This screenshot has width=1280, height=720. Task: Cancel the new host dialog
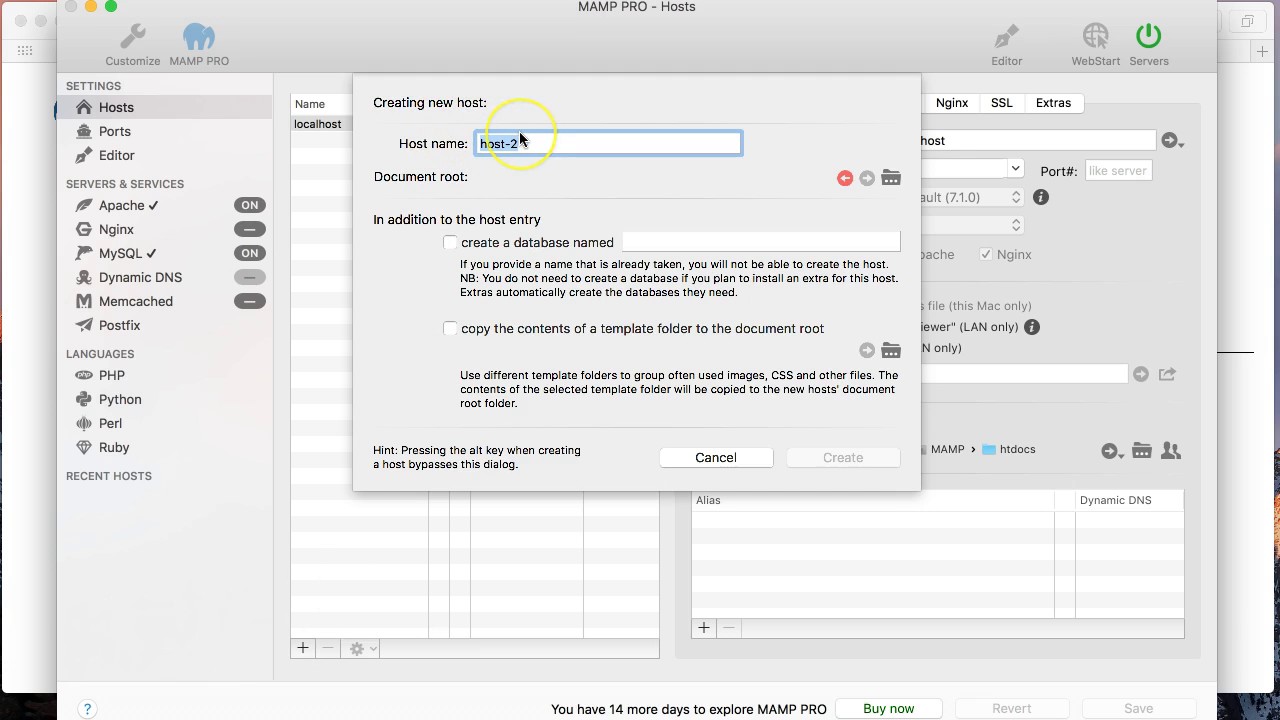[716, 457]
